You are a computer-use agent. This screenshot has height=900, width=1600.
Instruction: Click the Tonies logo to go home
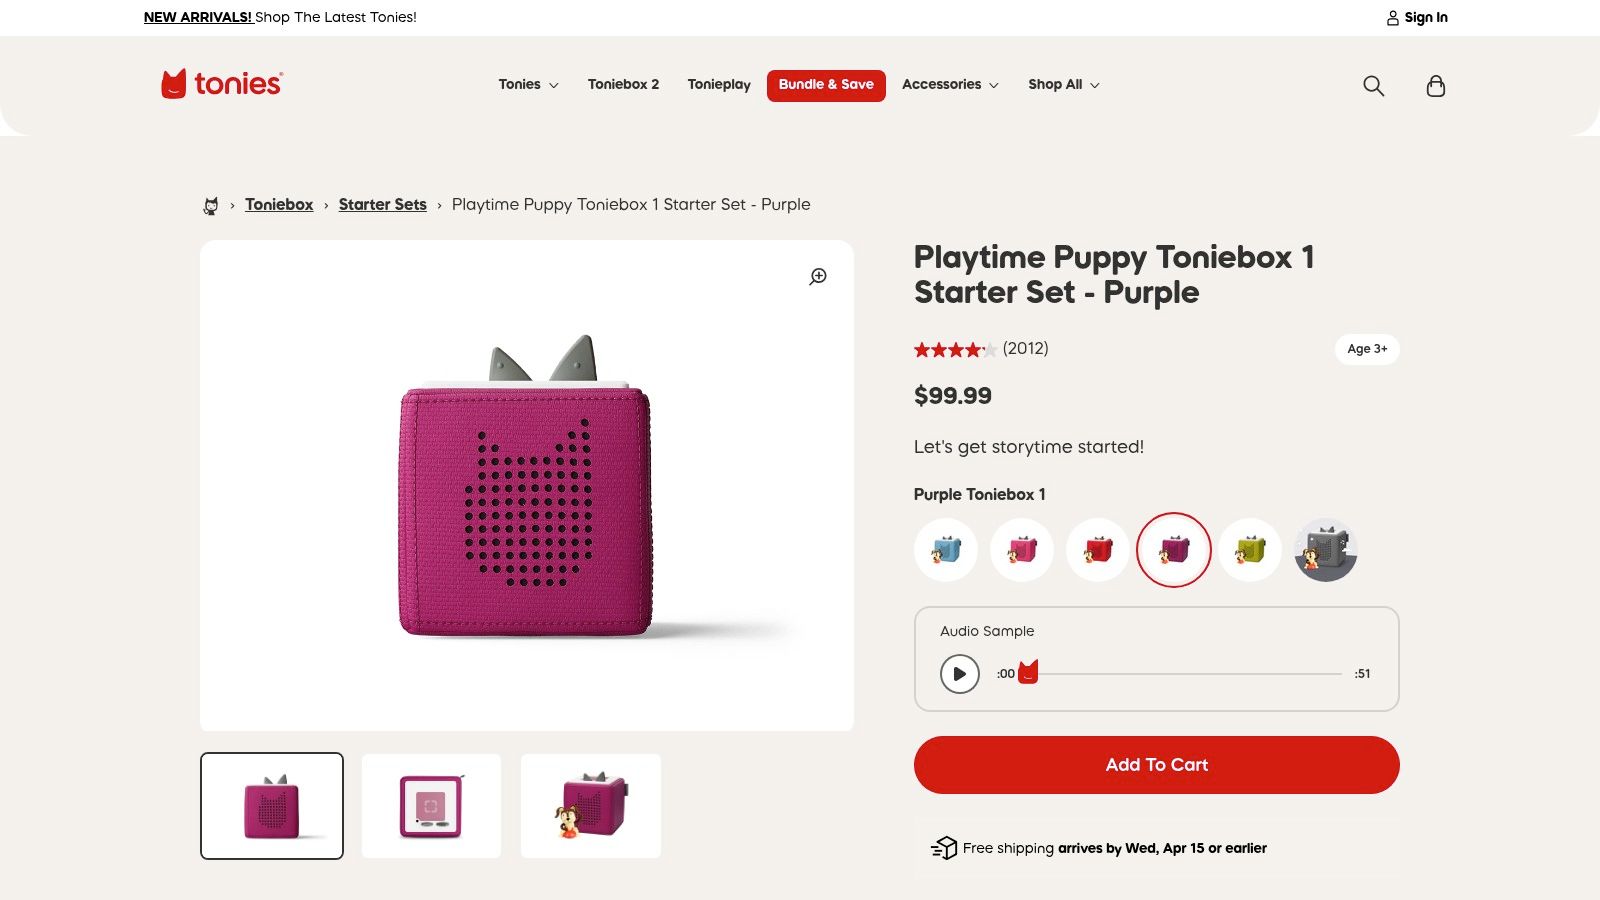220,84
